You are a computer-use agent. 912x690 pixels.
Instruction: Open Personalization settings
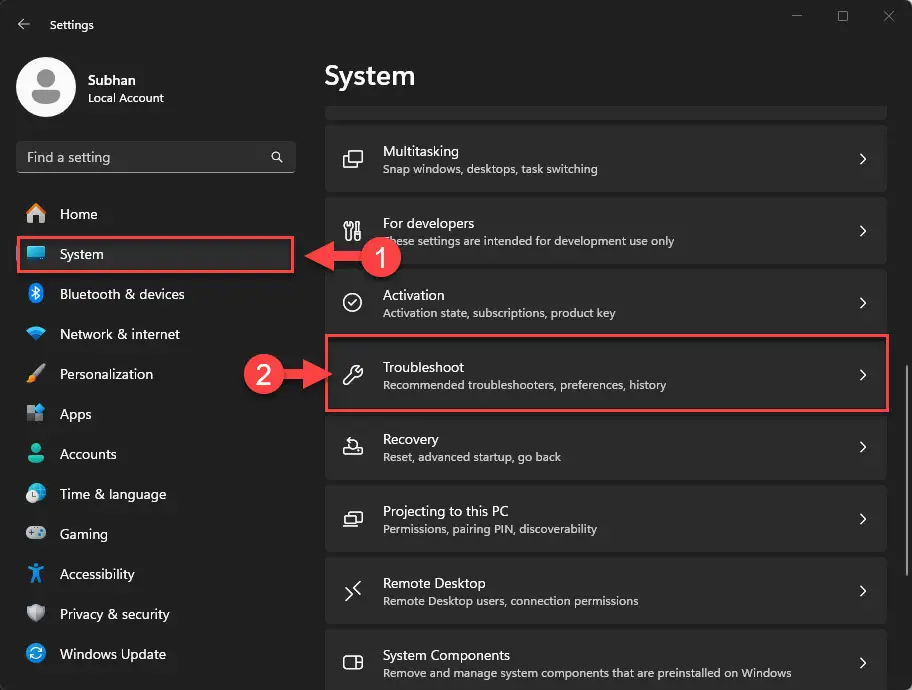(155, 374)
